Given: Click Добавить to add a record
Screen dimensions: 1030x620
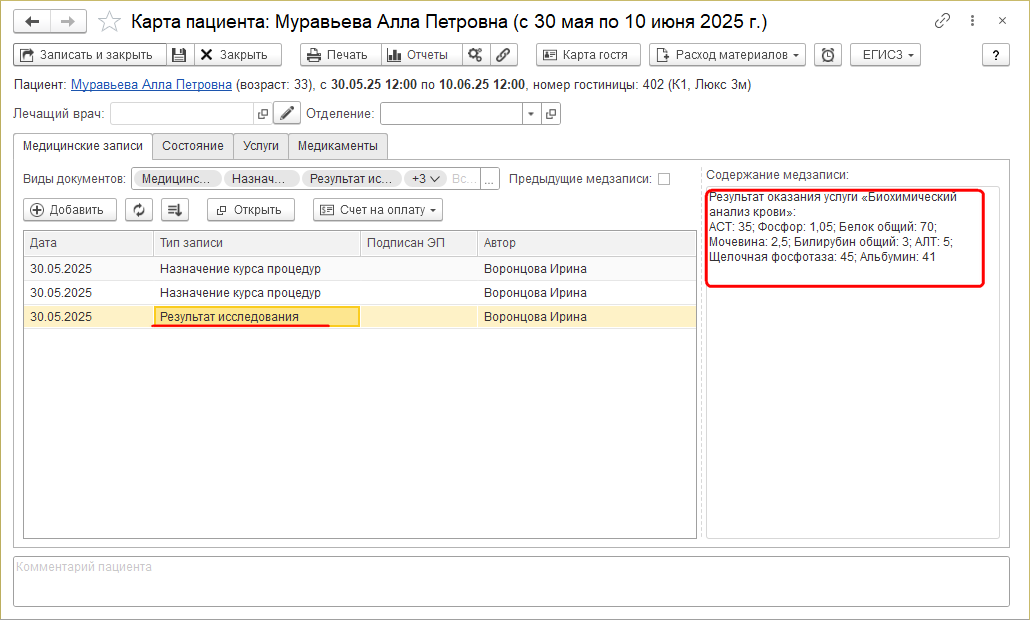Looking at the screenshot, I should pos(70,210).
